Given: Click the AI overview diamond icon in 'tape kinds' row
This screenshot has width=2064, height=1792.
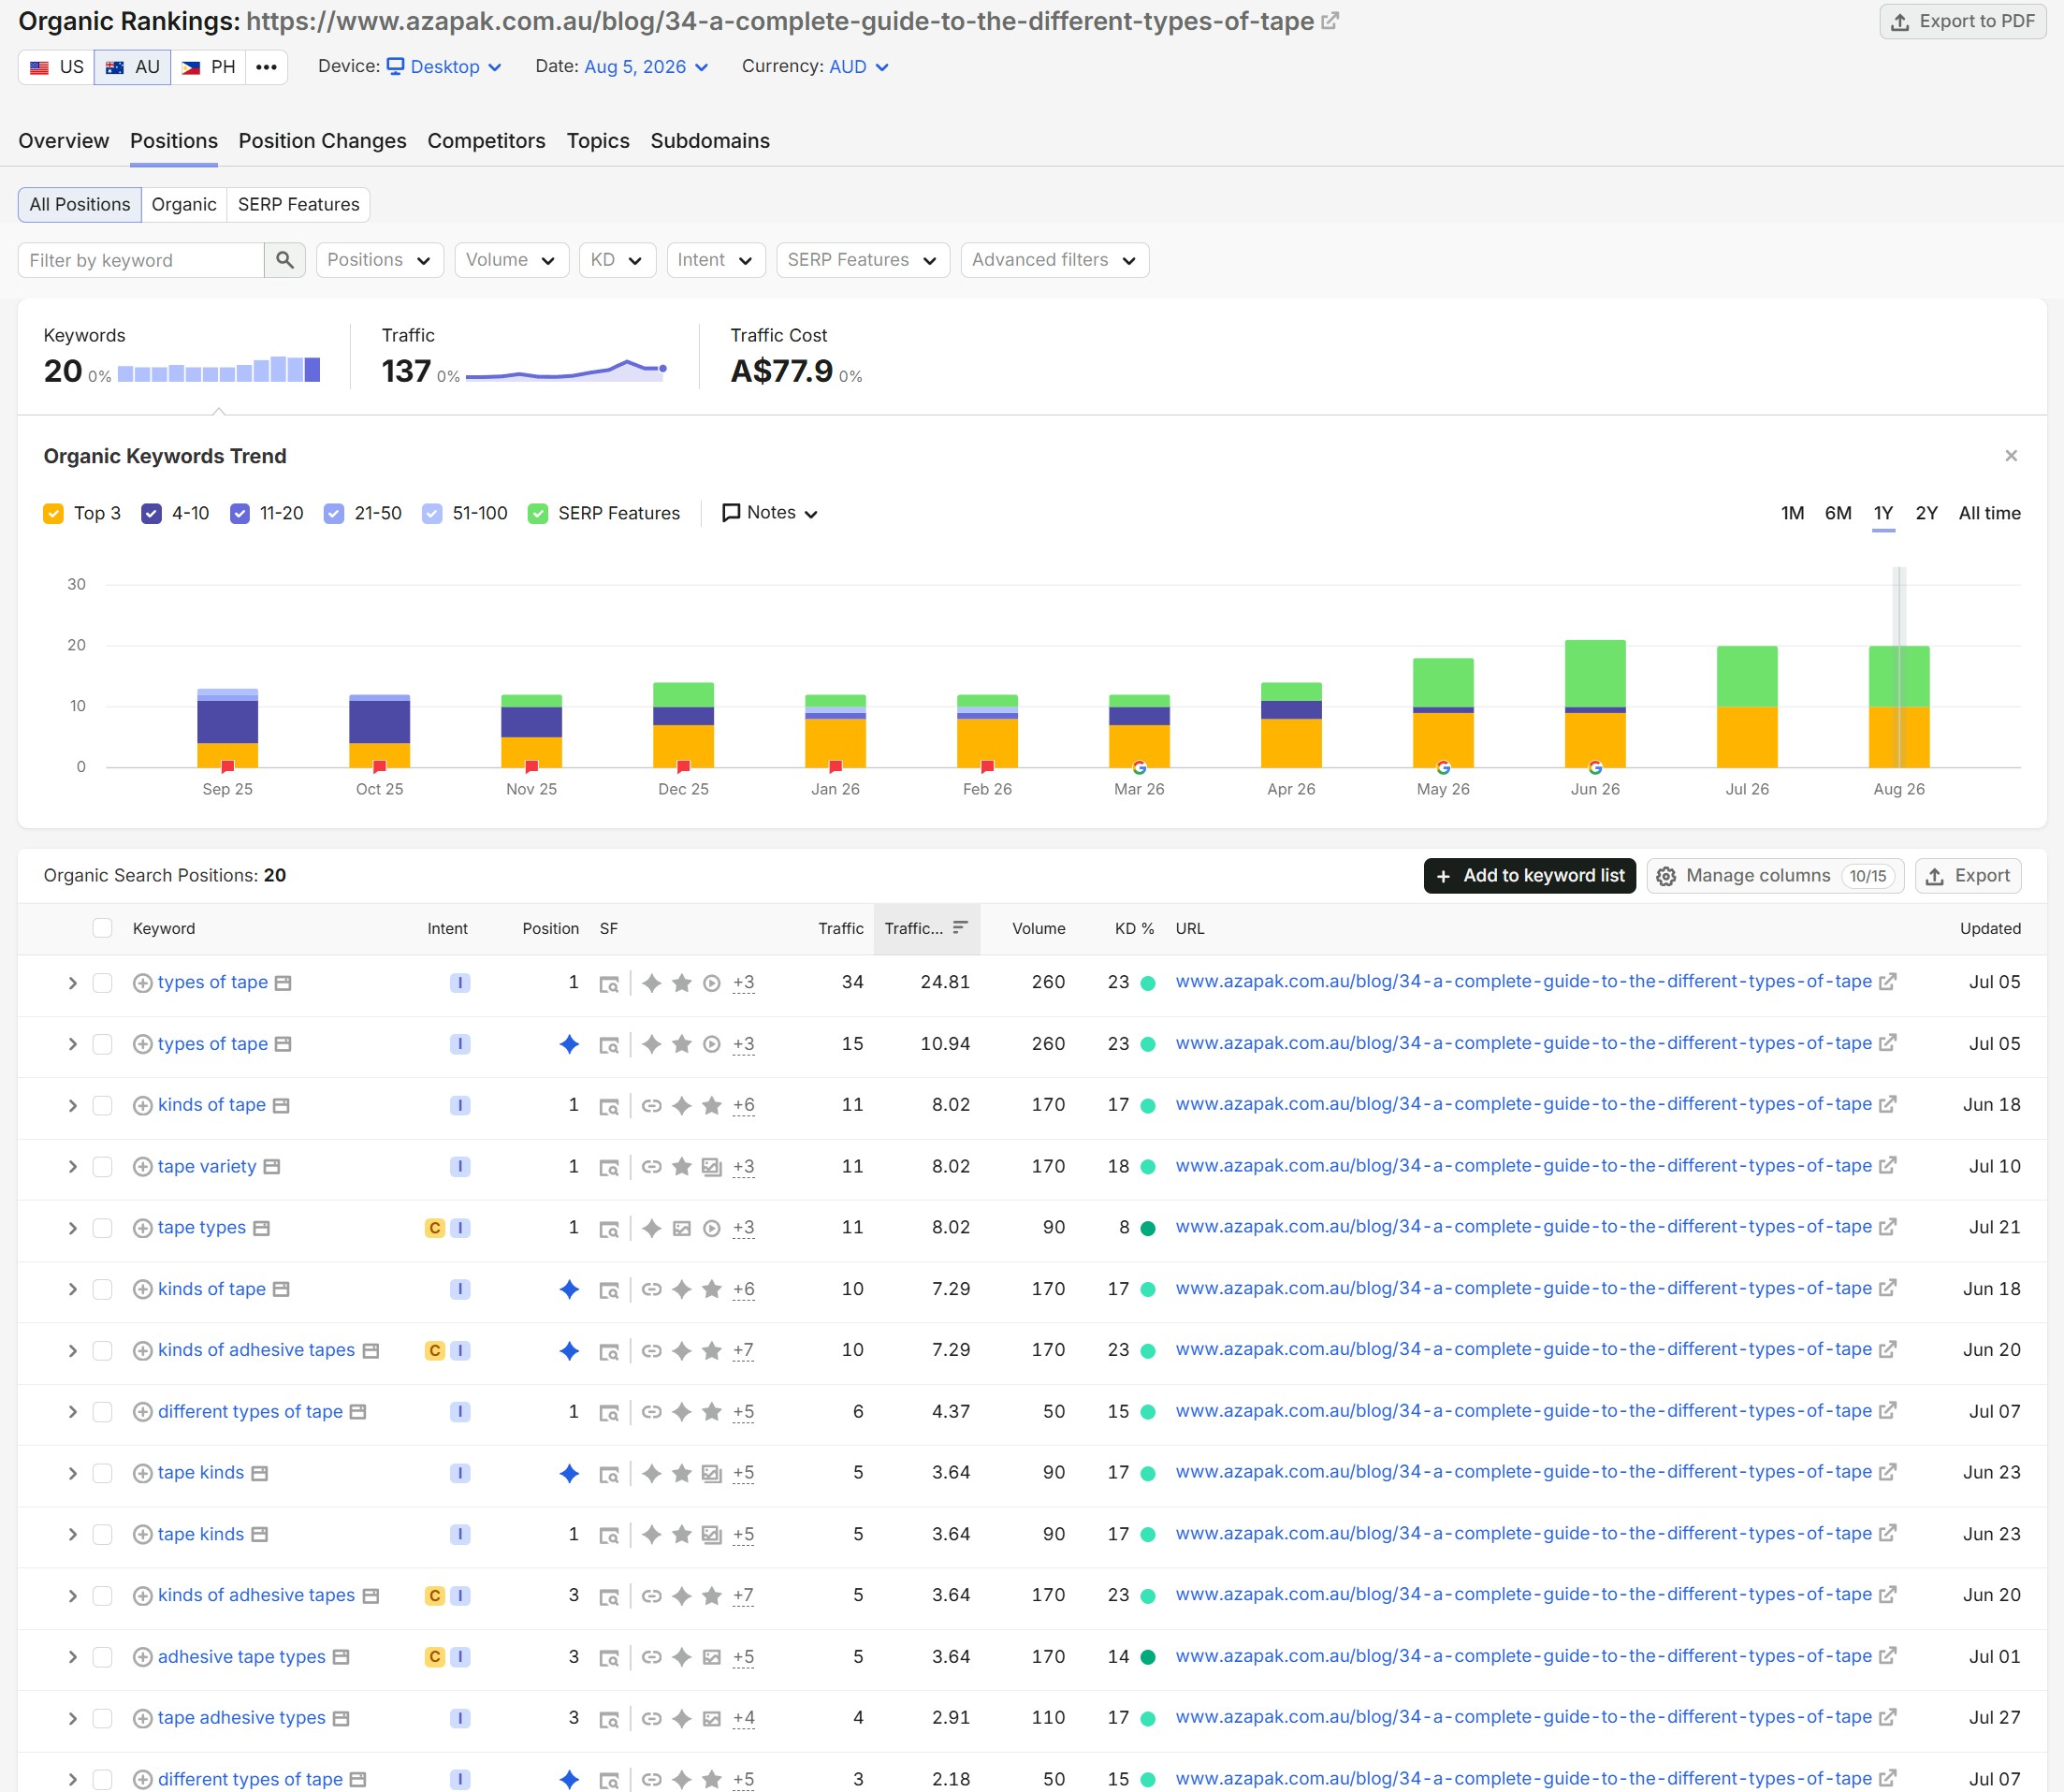Looking at the screenshot, I should [x=569, y=1473].
